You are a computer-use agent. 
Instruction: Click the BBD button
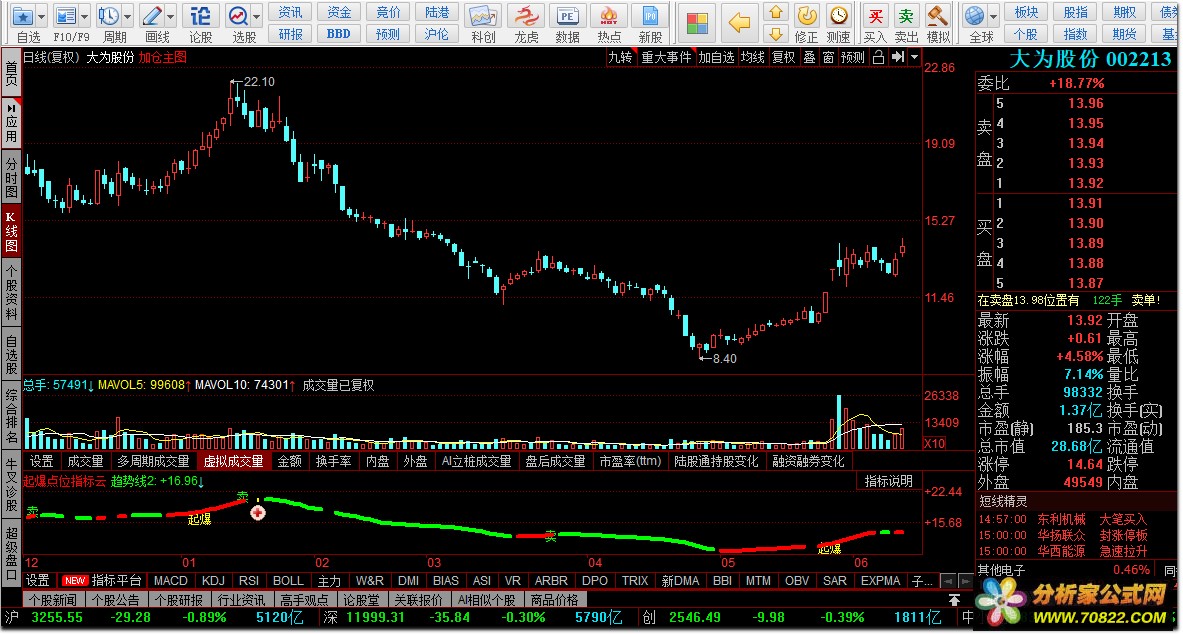click(x=340, y=34)
